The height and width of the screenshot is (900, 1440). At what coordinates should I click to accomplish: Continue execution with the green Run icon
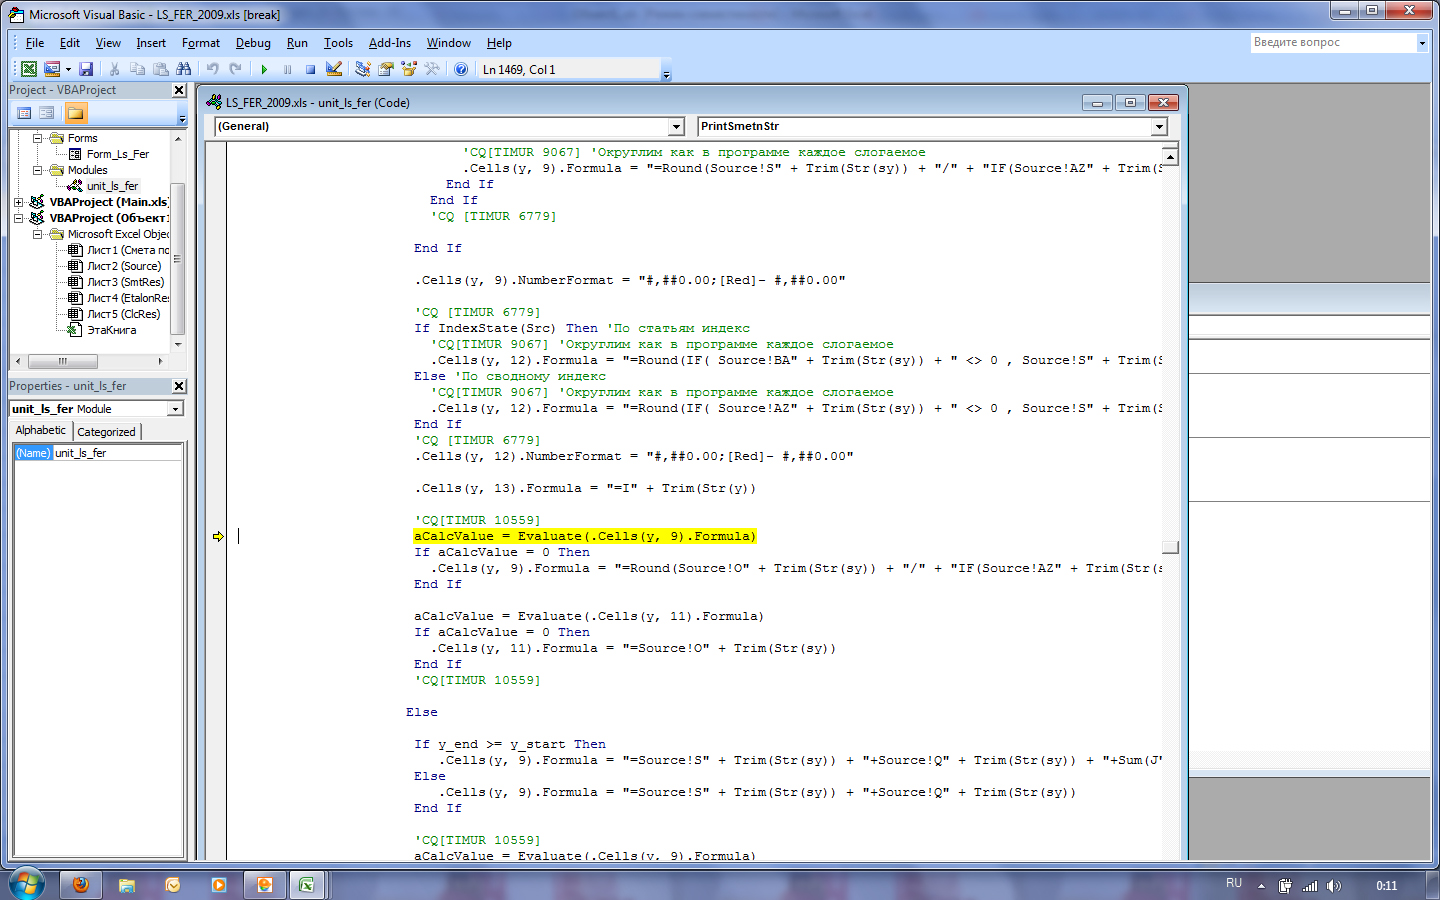(x=264, y=69)
